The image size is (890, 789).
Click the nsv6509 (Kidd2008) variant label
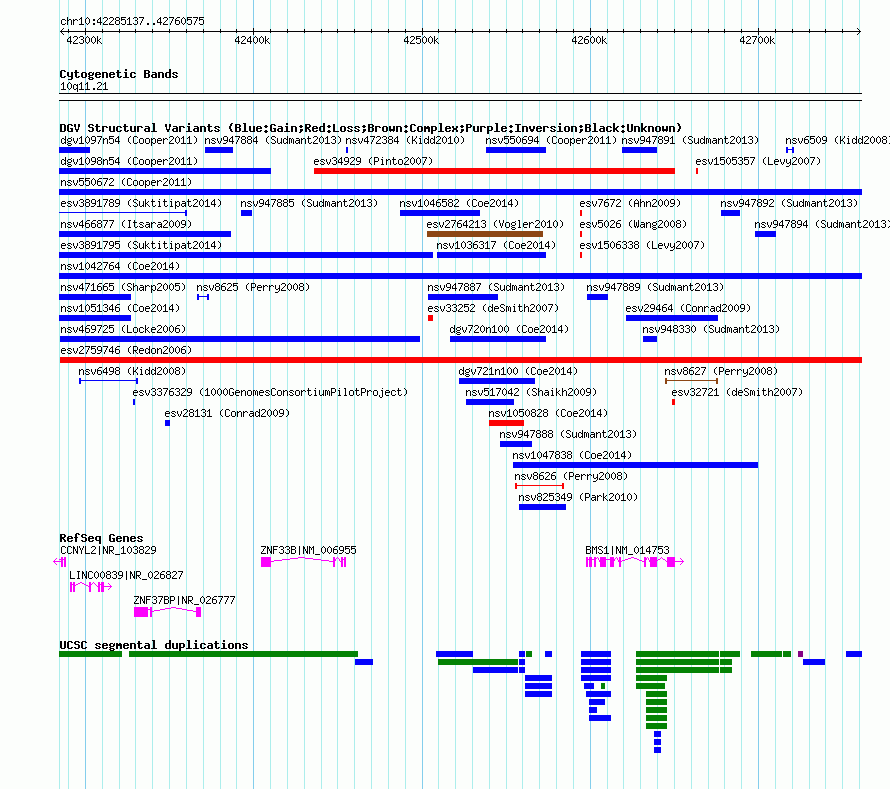[837, 140]
